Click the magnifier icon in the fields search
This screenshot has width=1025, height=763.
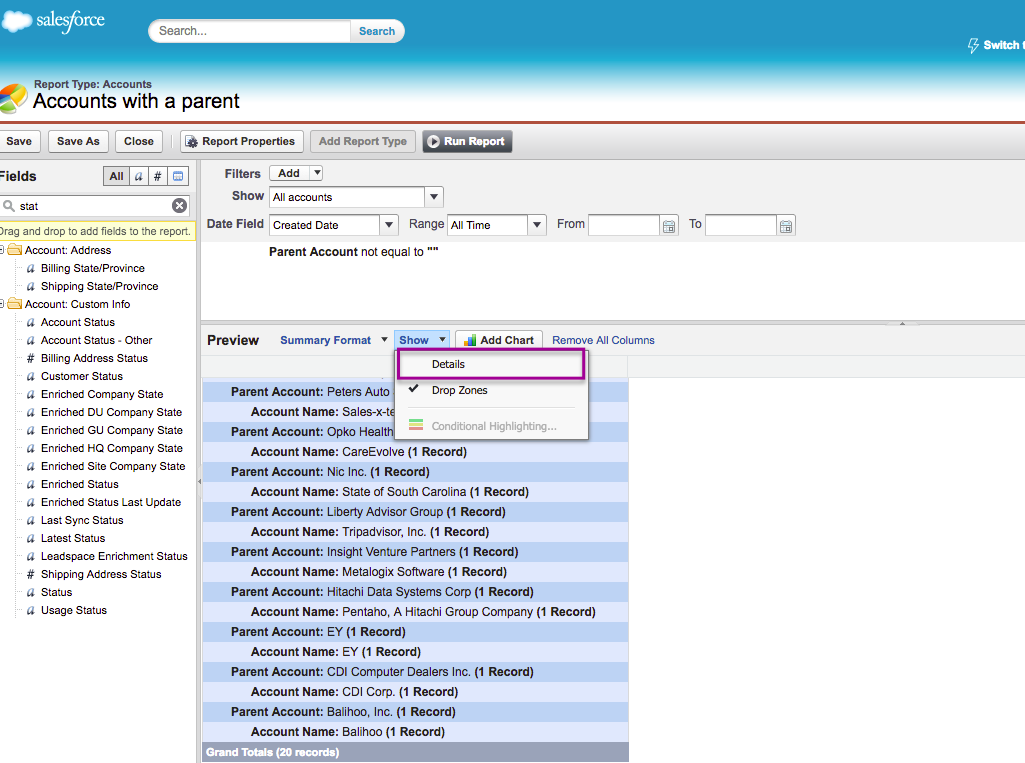coord(9,206)
